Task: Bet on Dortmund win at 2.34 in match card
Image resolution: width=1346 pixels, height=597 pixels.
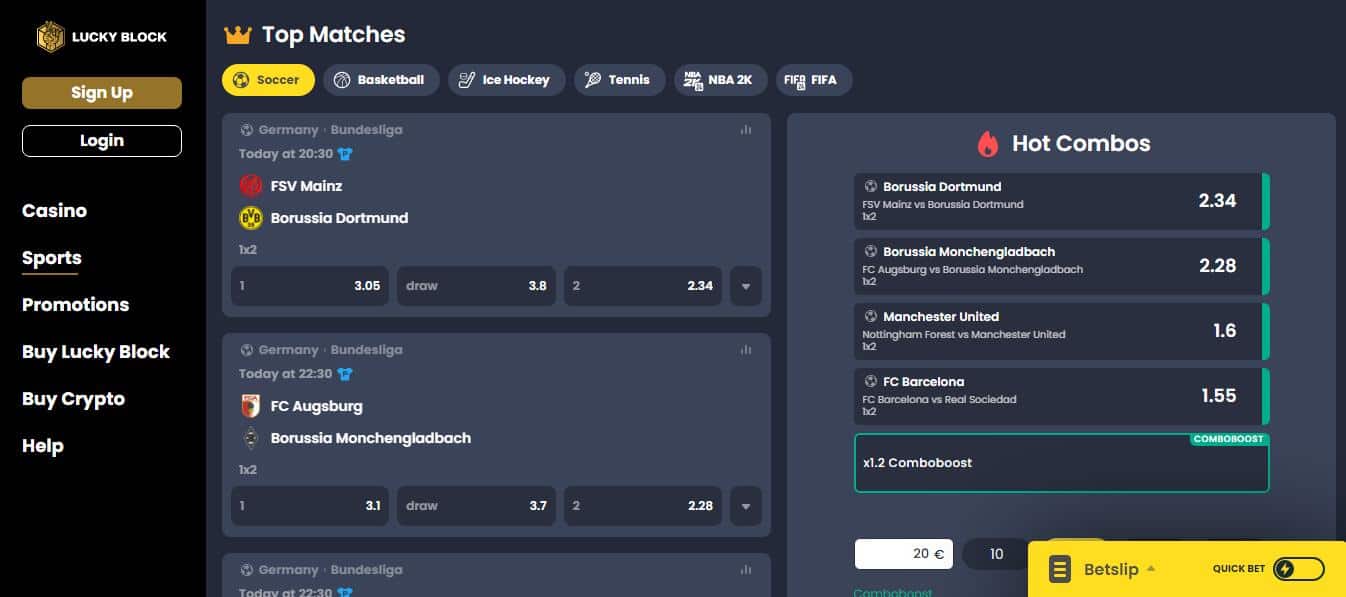Action: [x=643, y=286]
